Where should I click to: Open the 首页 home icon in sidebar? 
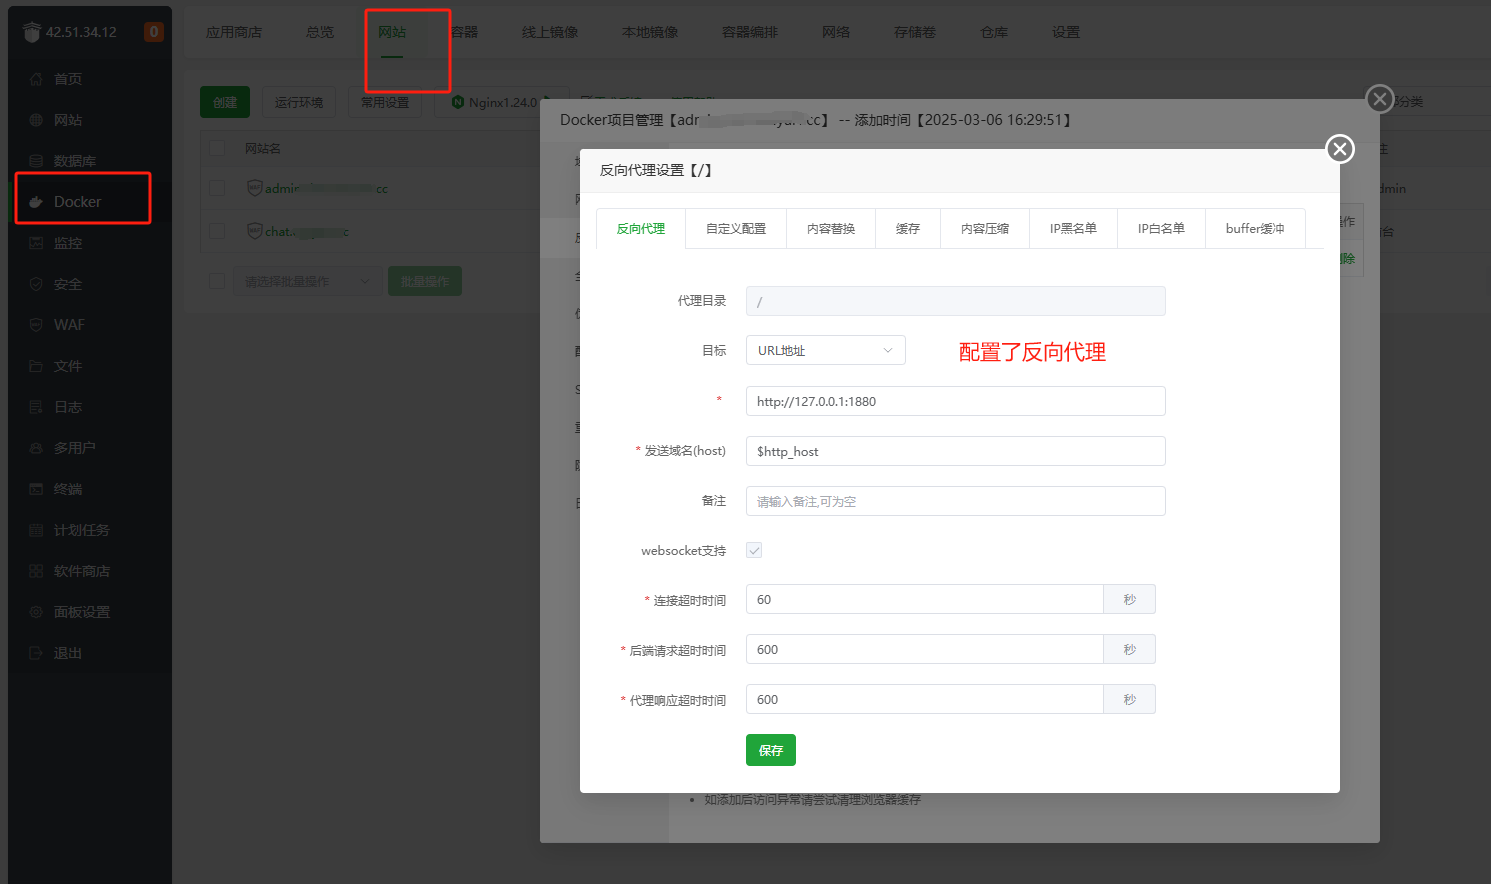[x=36, y=79]
